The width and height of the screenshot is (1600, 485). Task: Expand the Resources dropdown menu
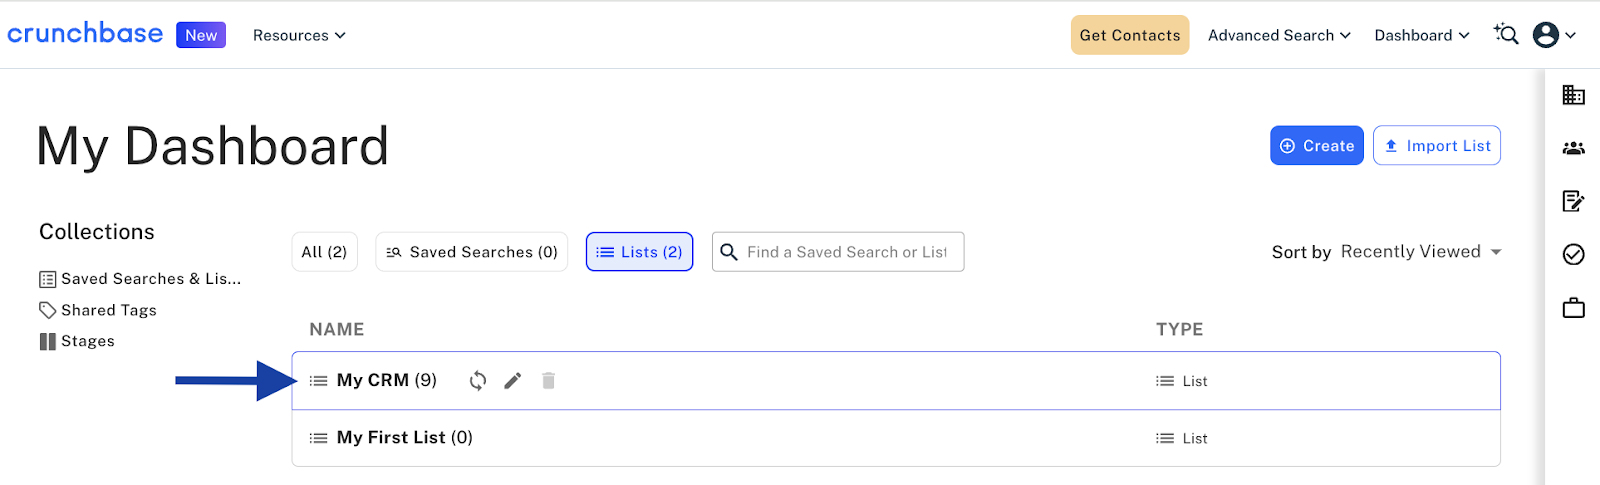coord(299,35)
